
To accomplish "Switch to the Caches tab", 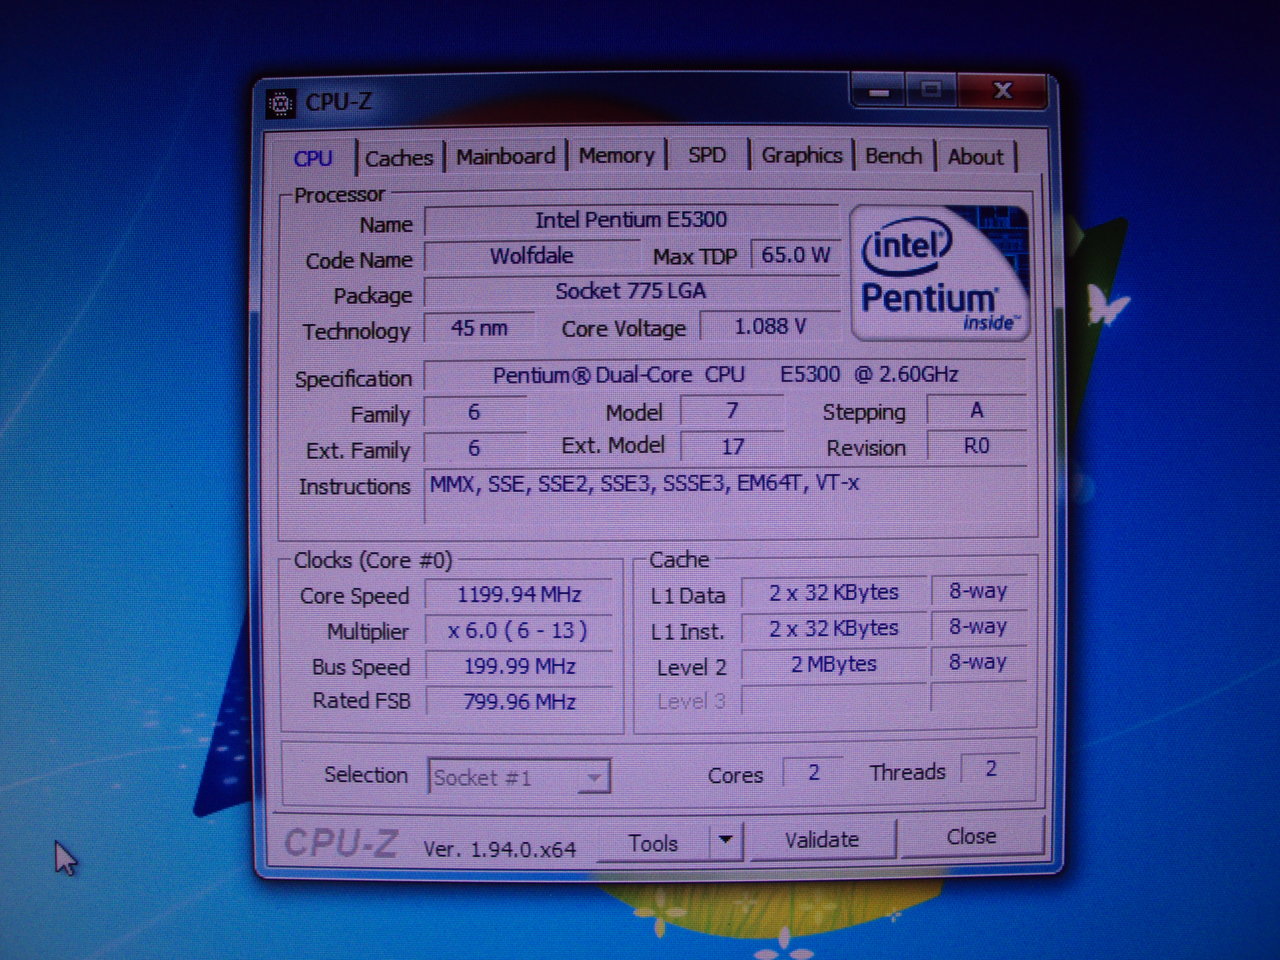I will [399, 158].
